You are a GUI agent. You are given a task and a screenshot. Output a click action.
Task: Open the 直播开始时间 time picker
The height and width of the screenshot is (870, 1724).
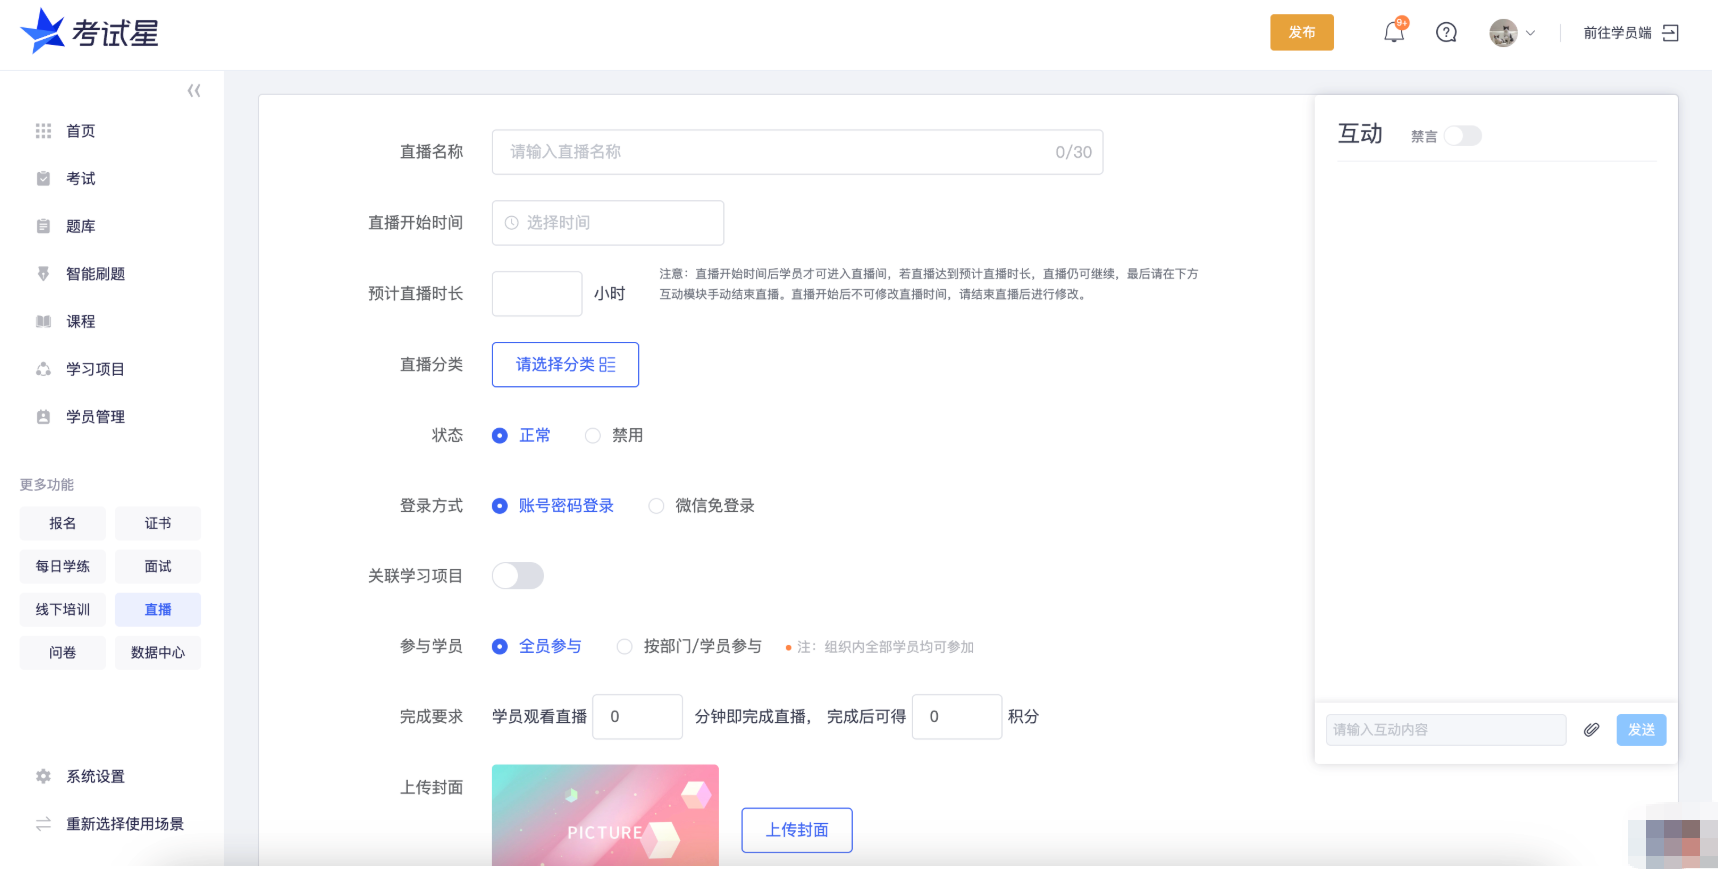[x=607, y=223]
